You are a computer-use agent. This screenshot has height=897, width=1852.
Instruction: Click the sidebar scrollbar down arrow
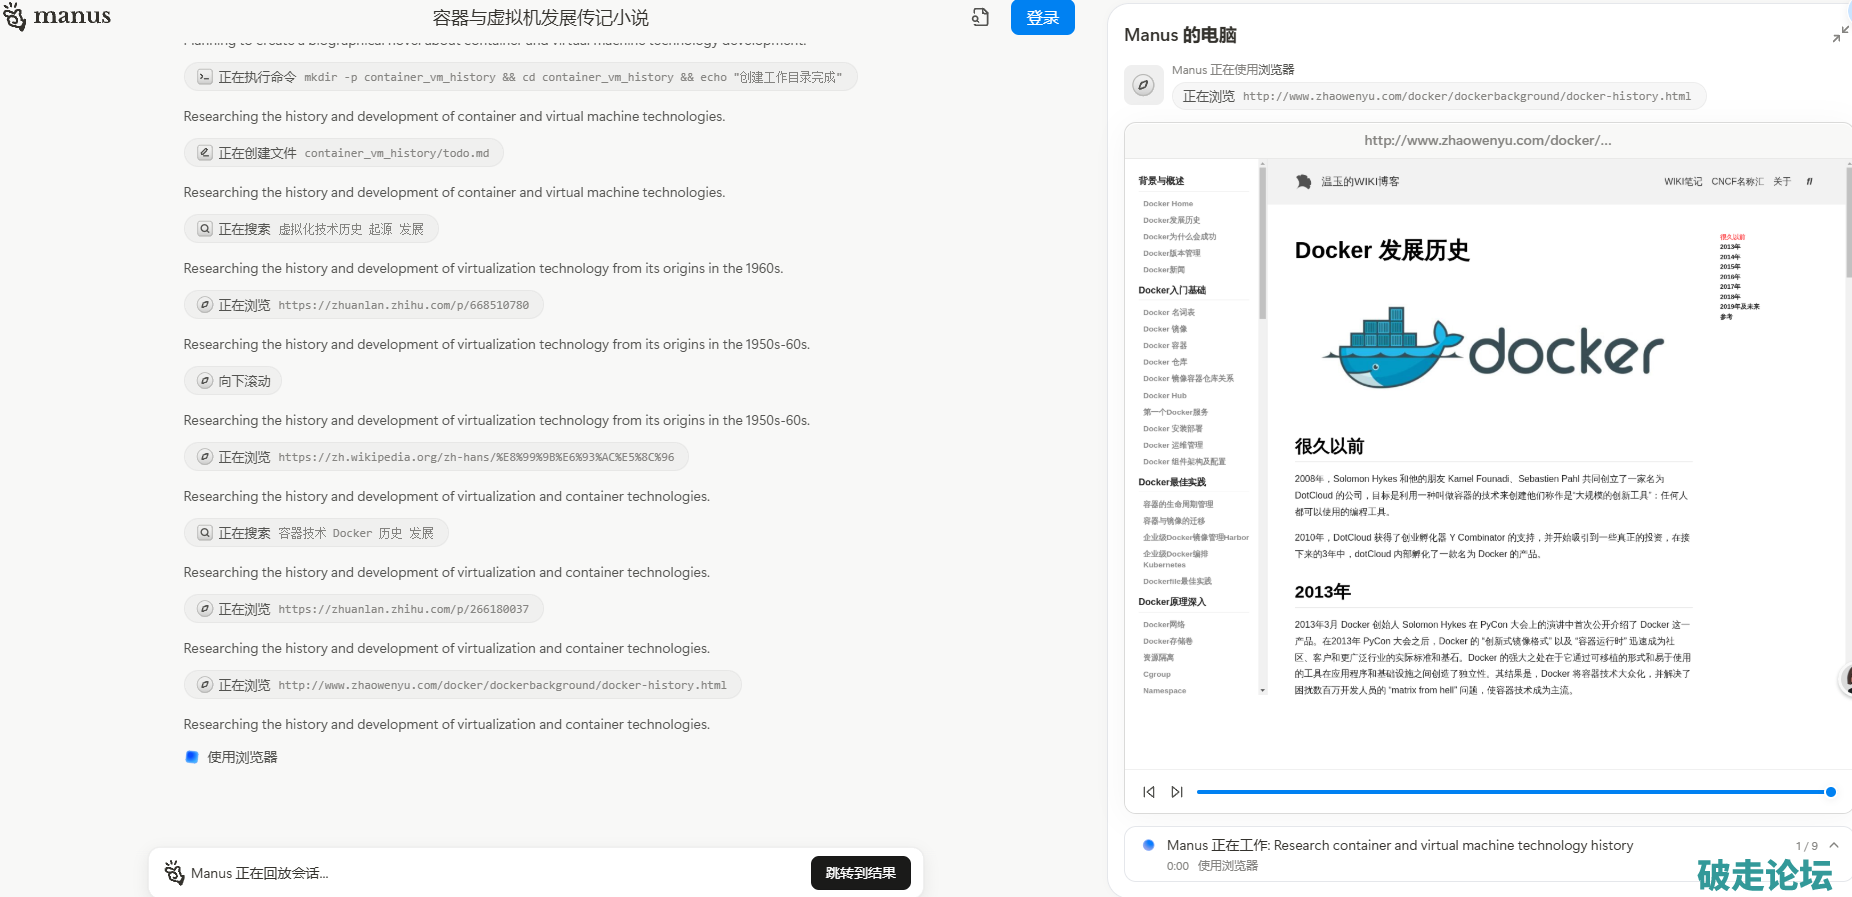[x=1262, y=690]
